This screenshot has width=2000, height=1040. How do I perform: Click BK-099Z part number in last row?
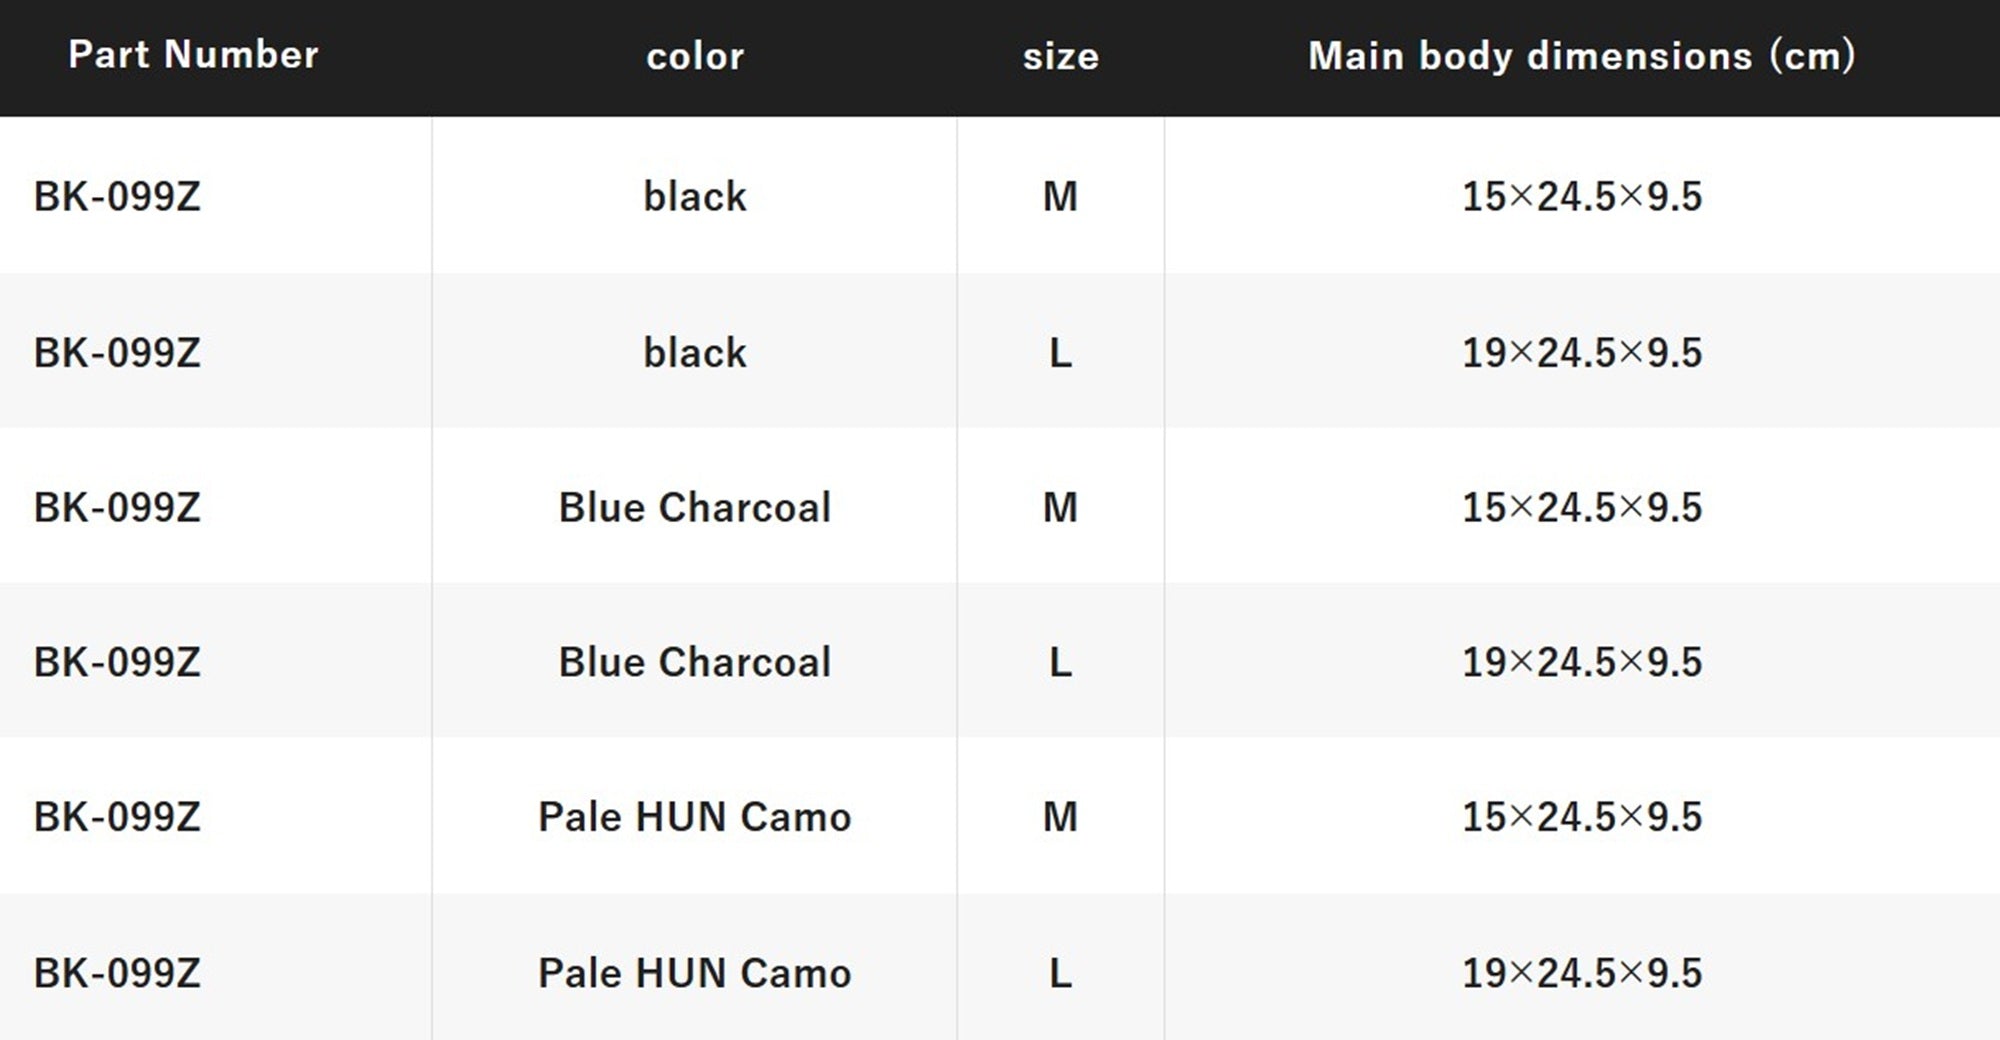pos(117,974)
